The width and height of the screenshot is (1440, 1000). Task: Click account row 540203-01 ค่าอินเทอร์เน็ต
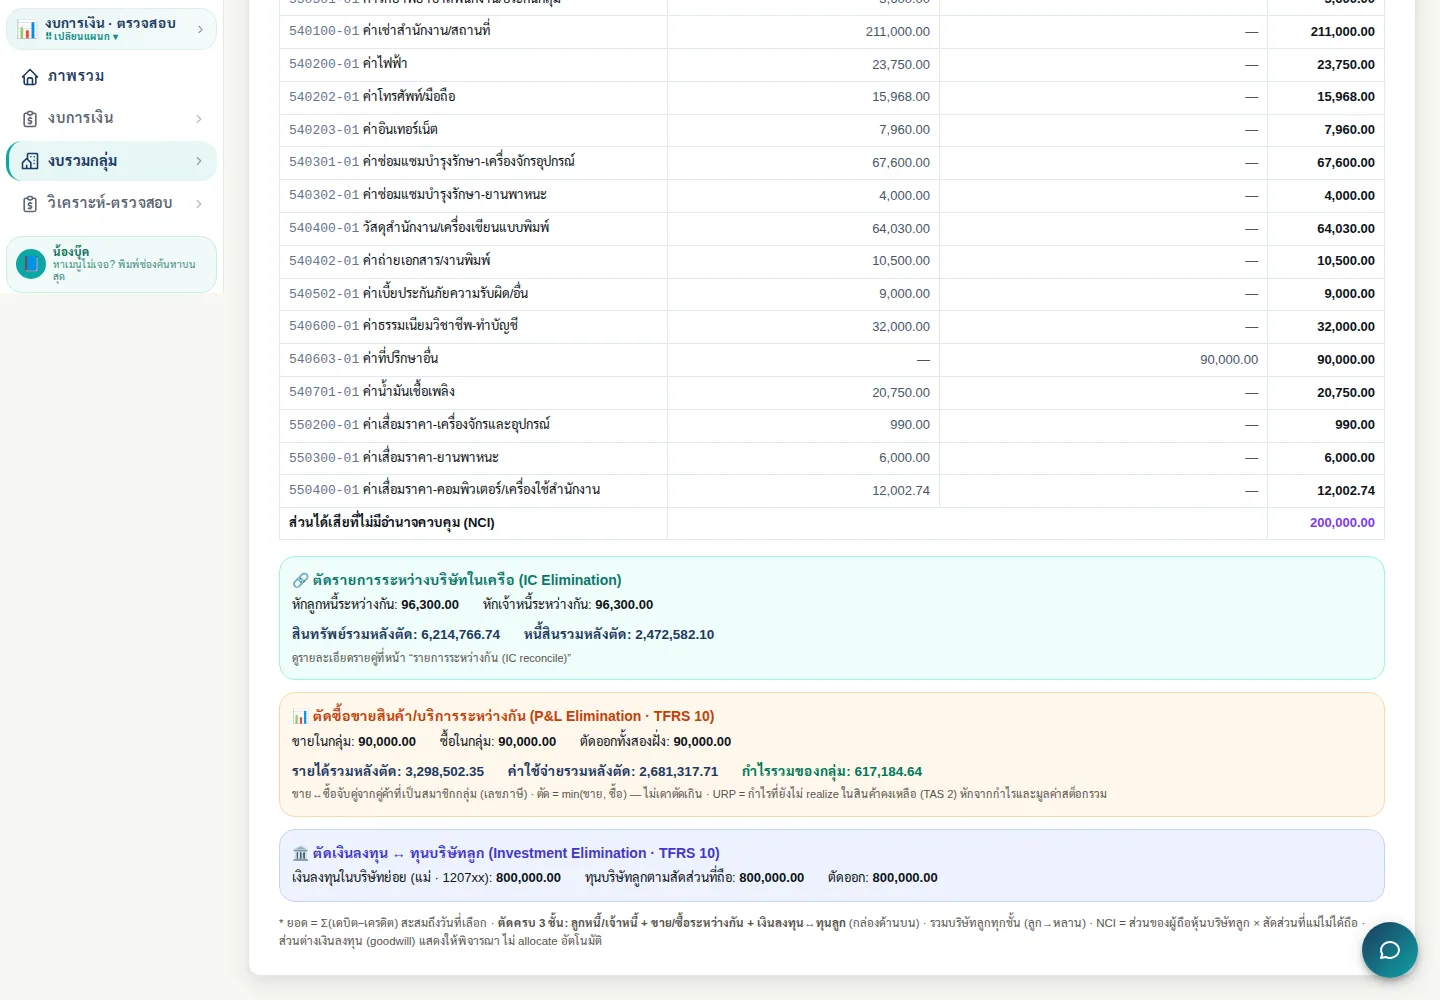pos(832,130)
